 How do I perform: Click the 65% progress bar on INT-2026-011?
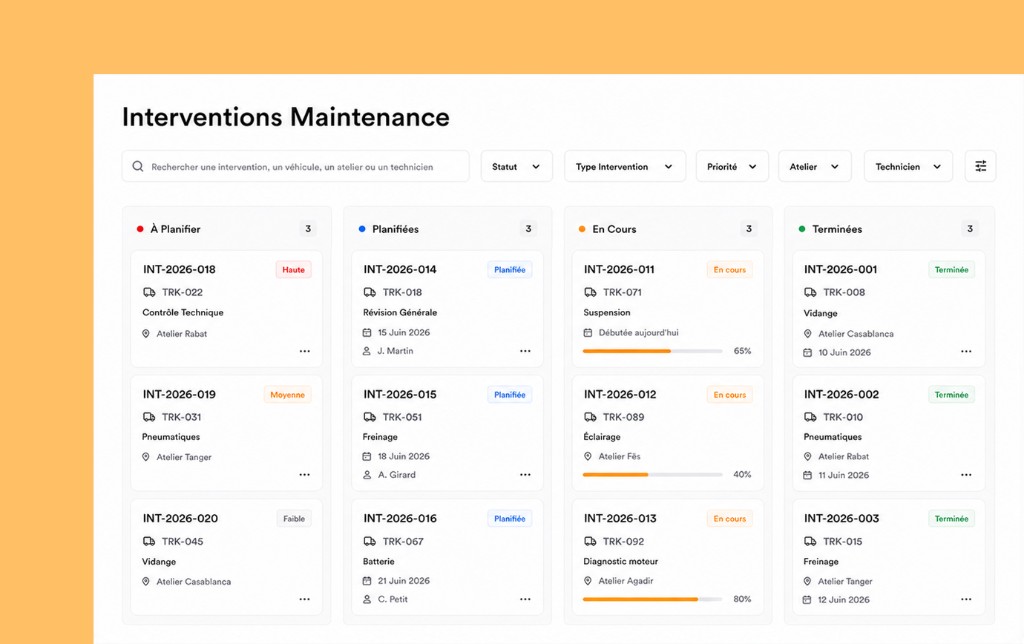coord(652,351)
